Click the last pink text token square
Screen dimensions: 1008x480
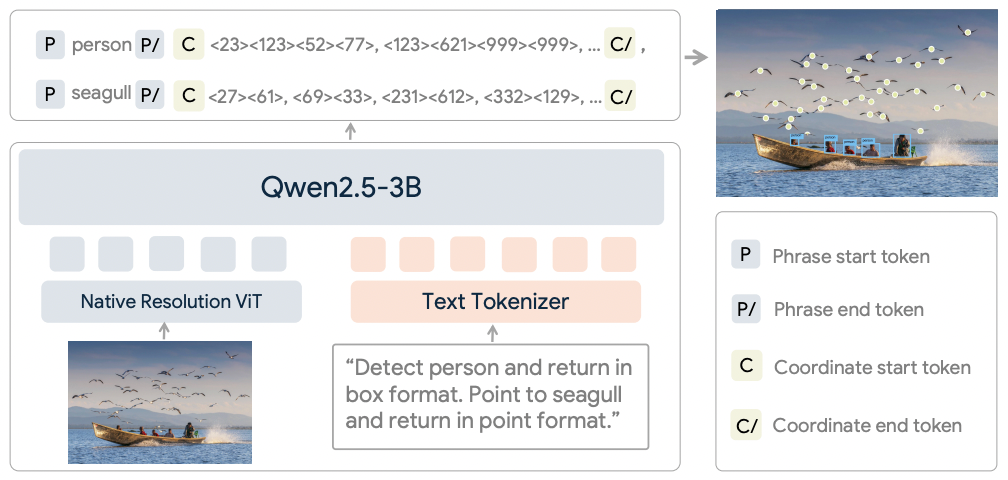(x=618, y=254)
